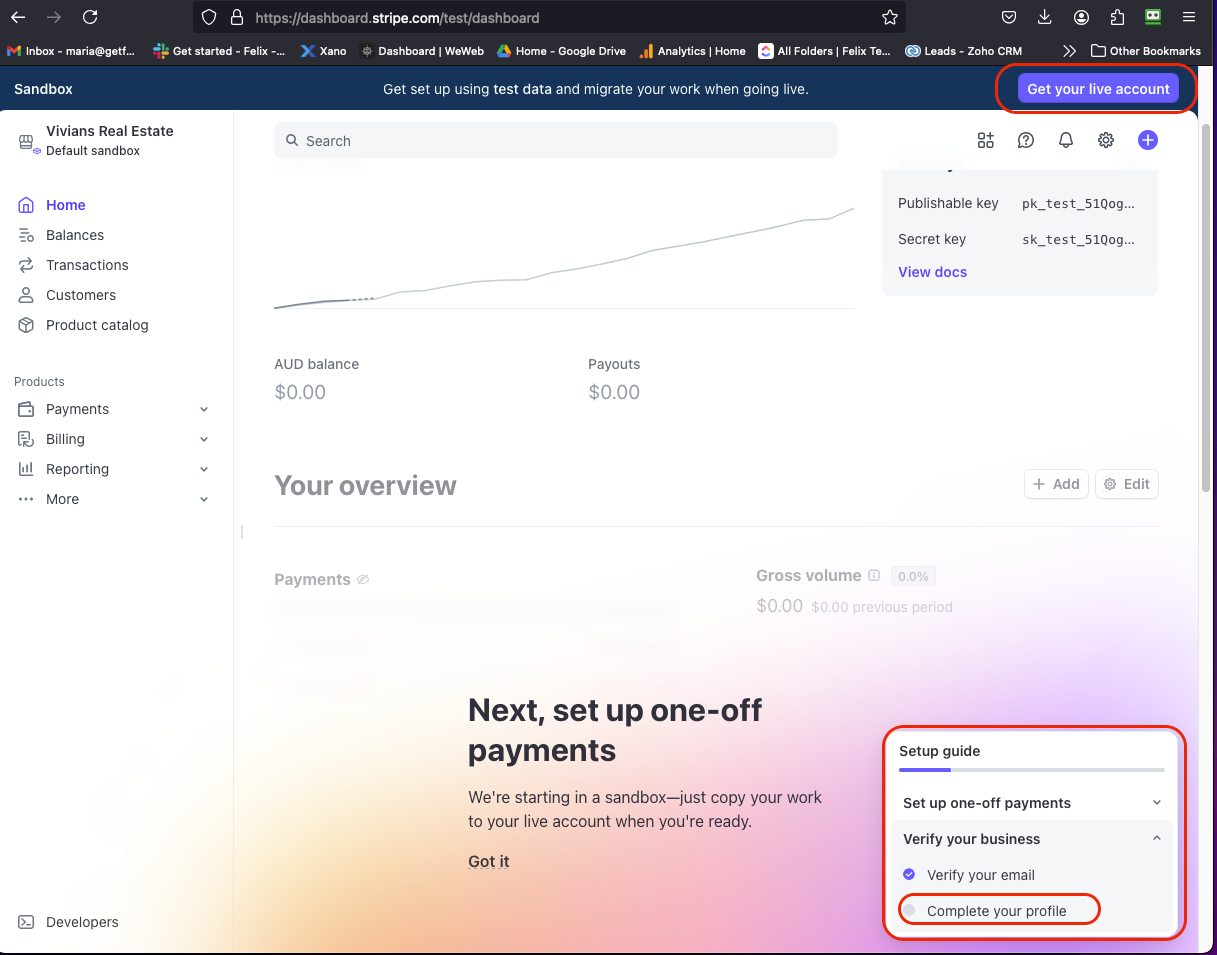Expand the Billing chevron in sidebar
This screenshot has height=955, width=1217.
coord(204,439)
